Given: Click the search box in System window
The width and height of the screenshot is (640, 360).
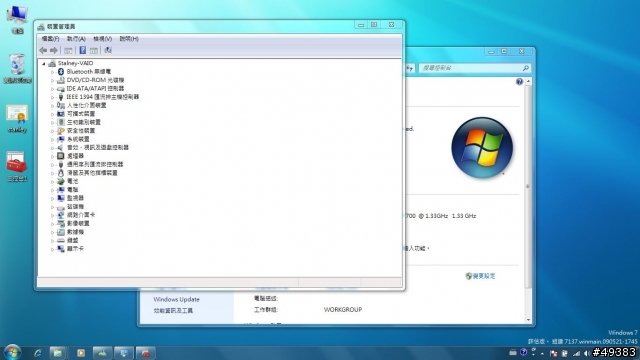Looking at the screenshot, I should point(475,68).
